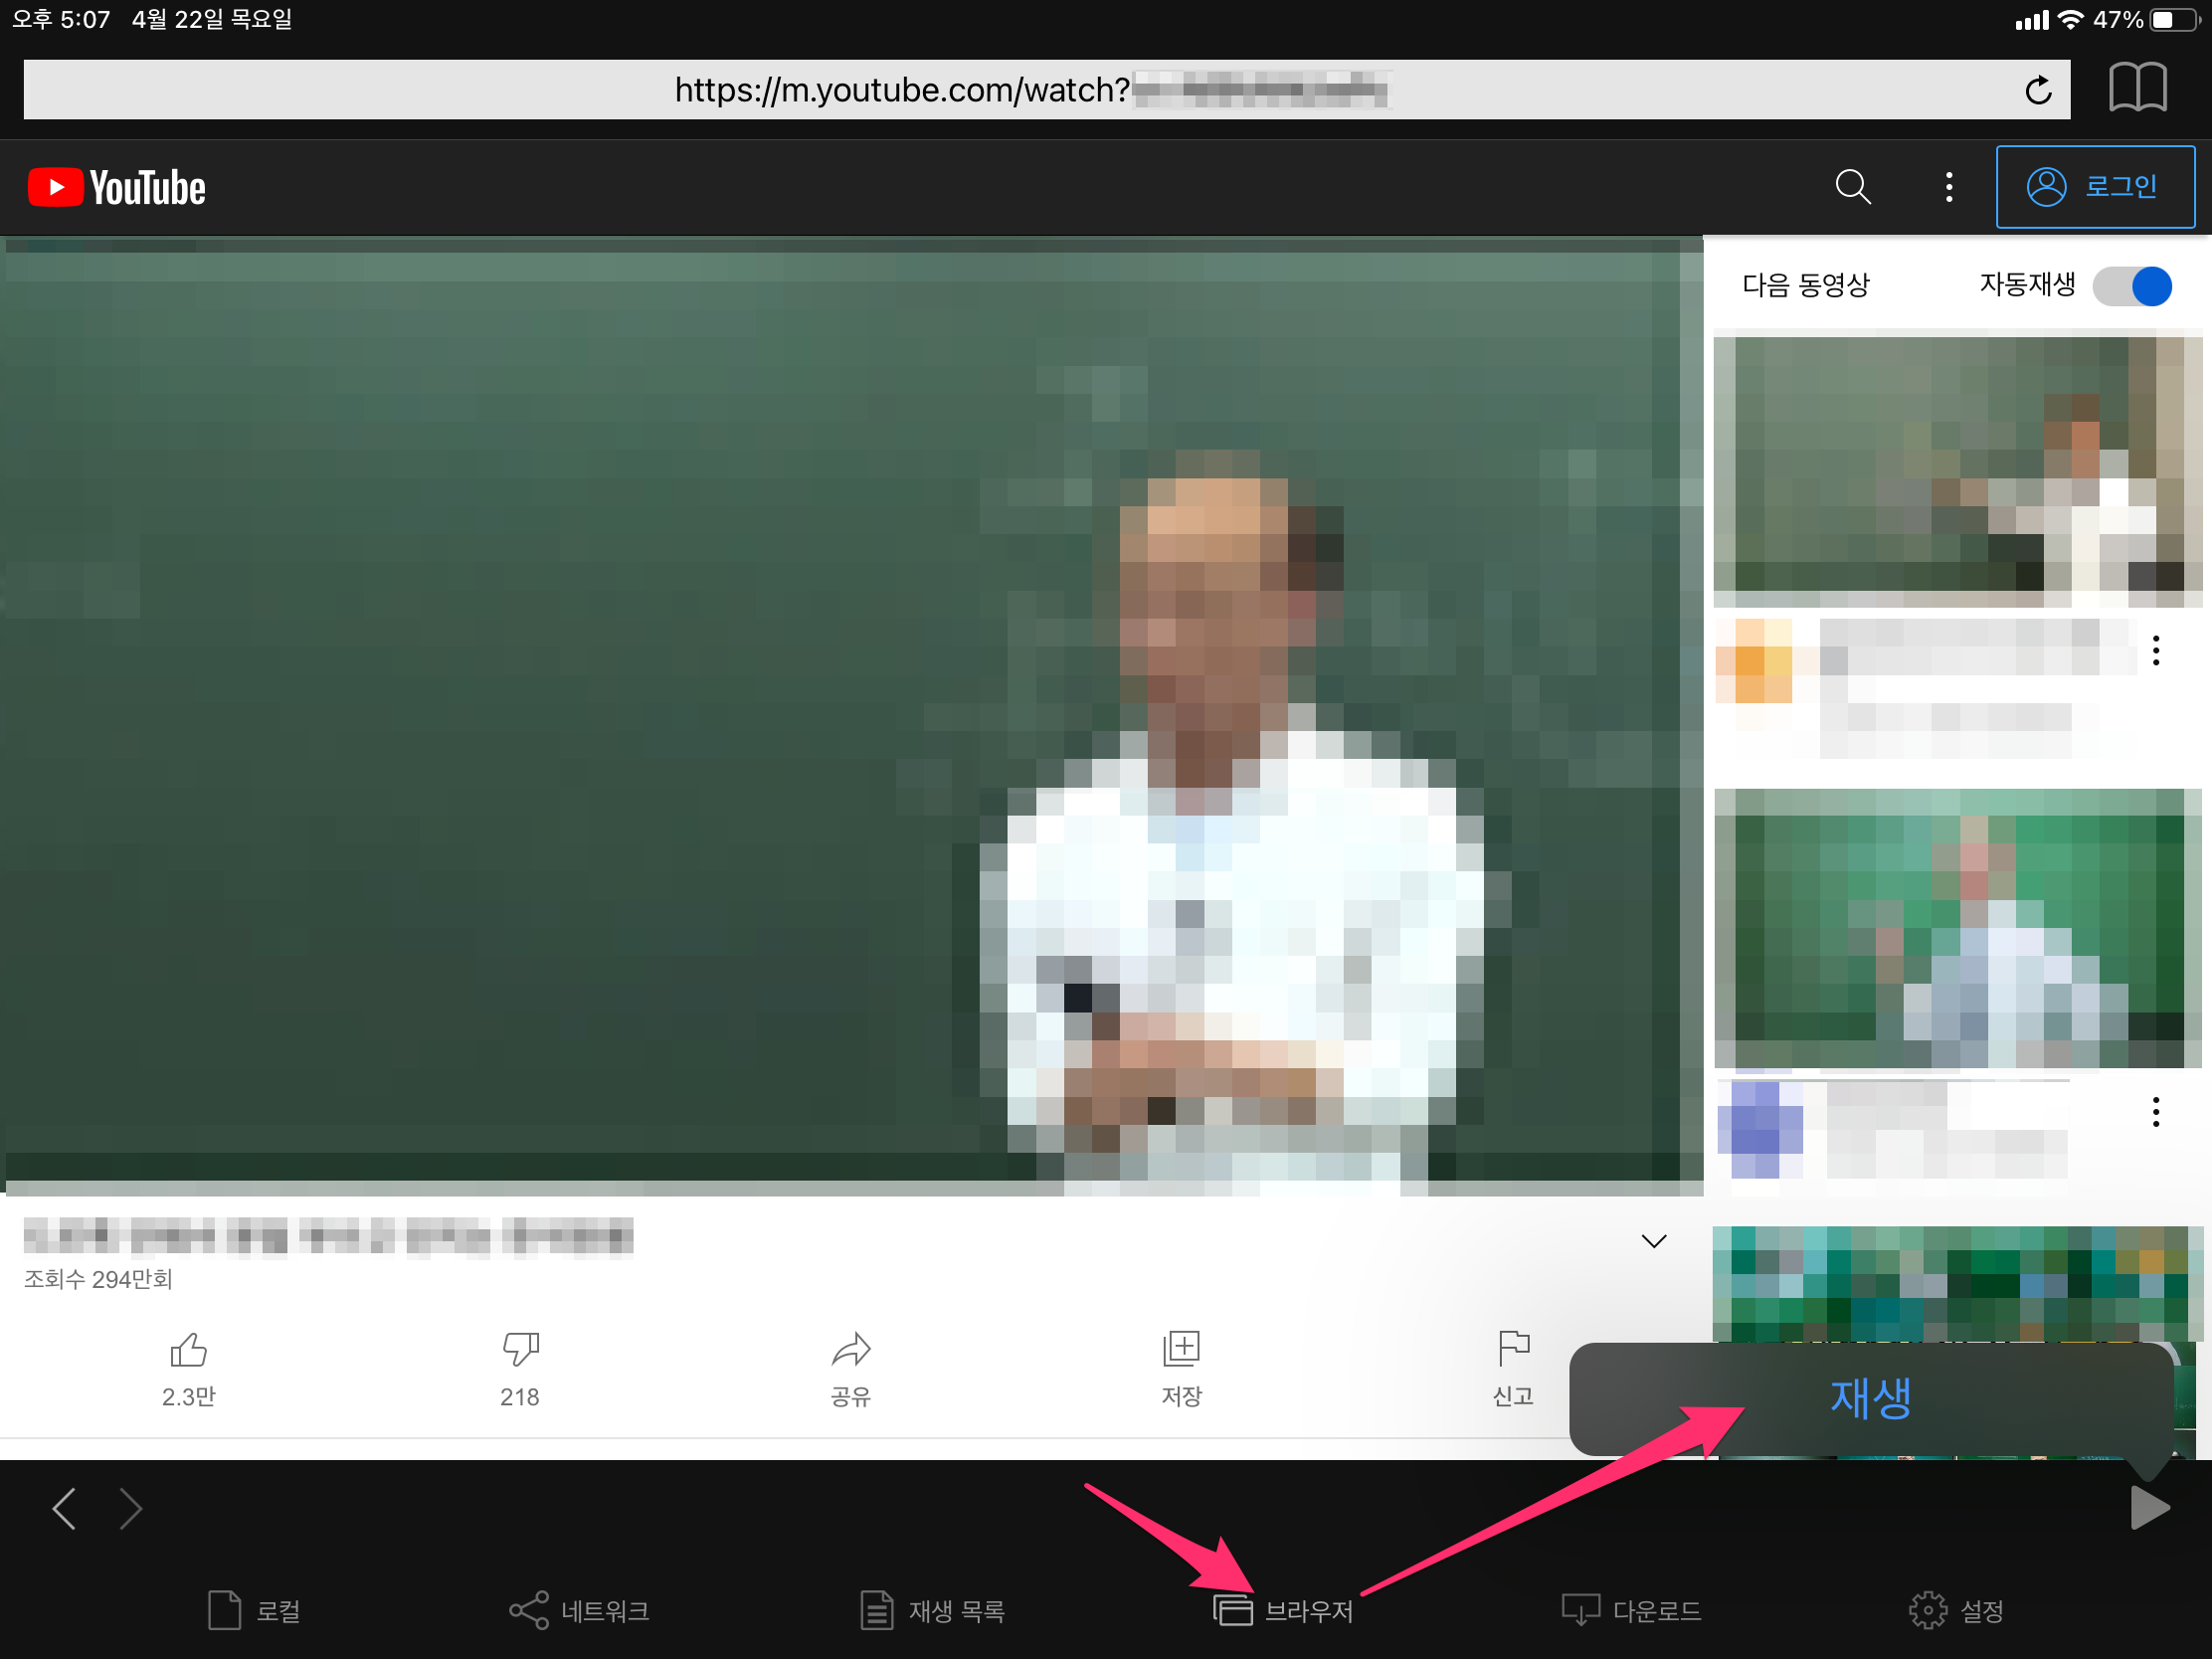Screen dimensions: 2212x1659
Task: Click the YouTube search magnifier icon
Action: coord(1852,187)
